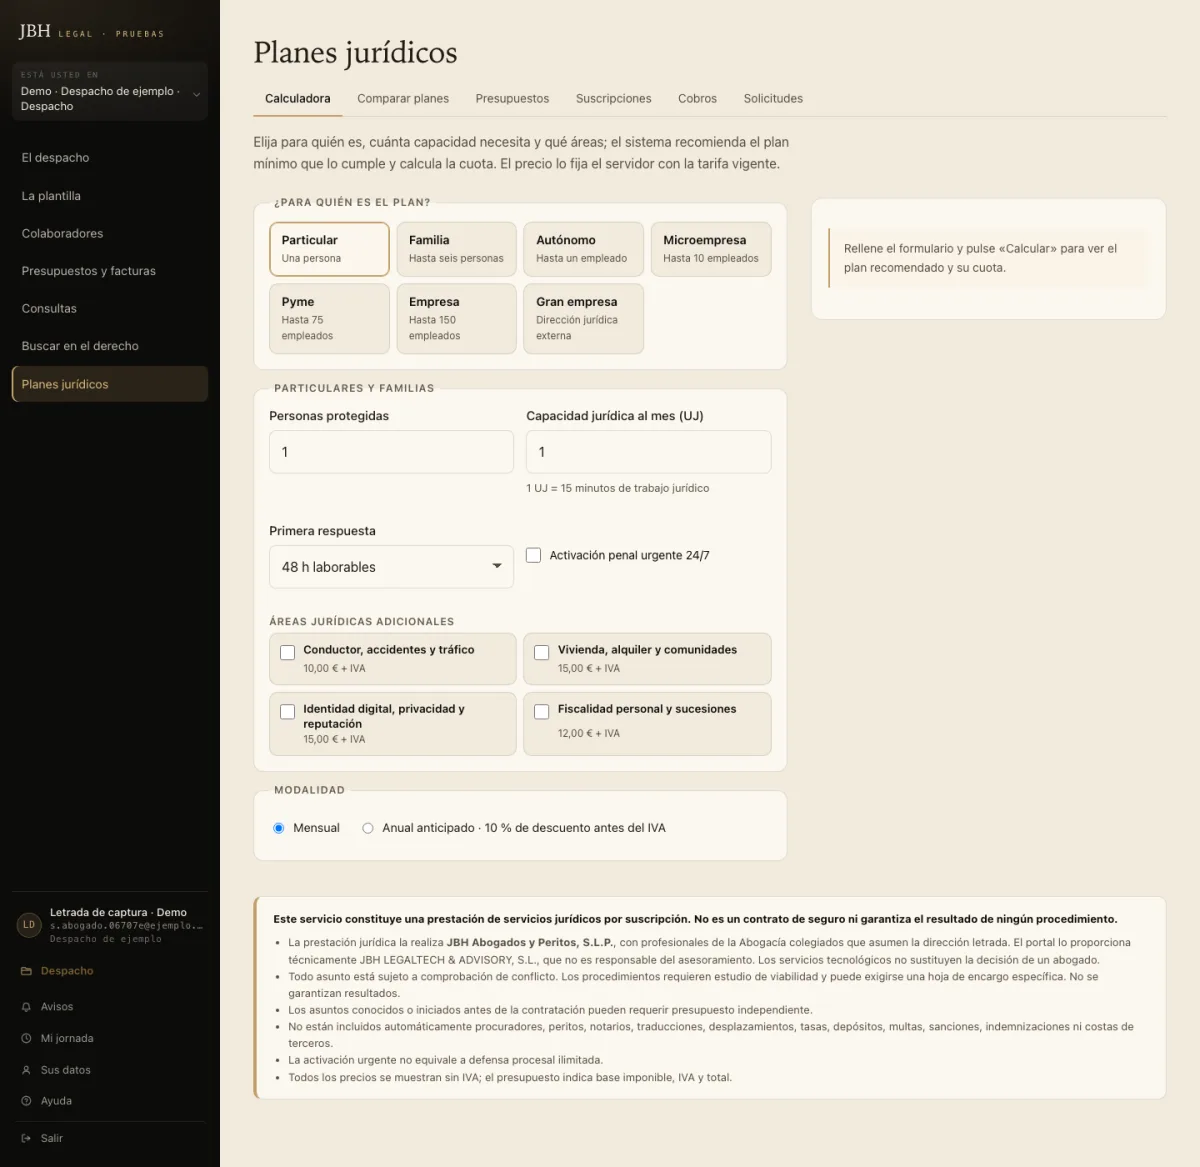Choose the Autónomo plan card
Image resolution: width=1200 pixels, height=1167 pixels.
coord(583,249)
